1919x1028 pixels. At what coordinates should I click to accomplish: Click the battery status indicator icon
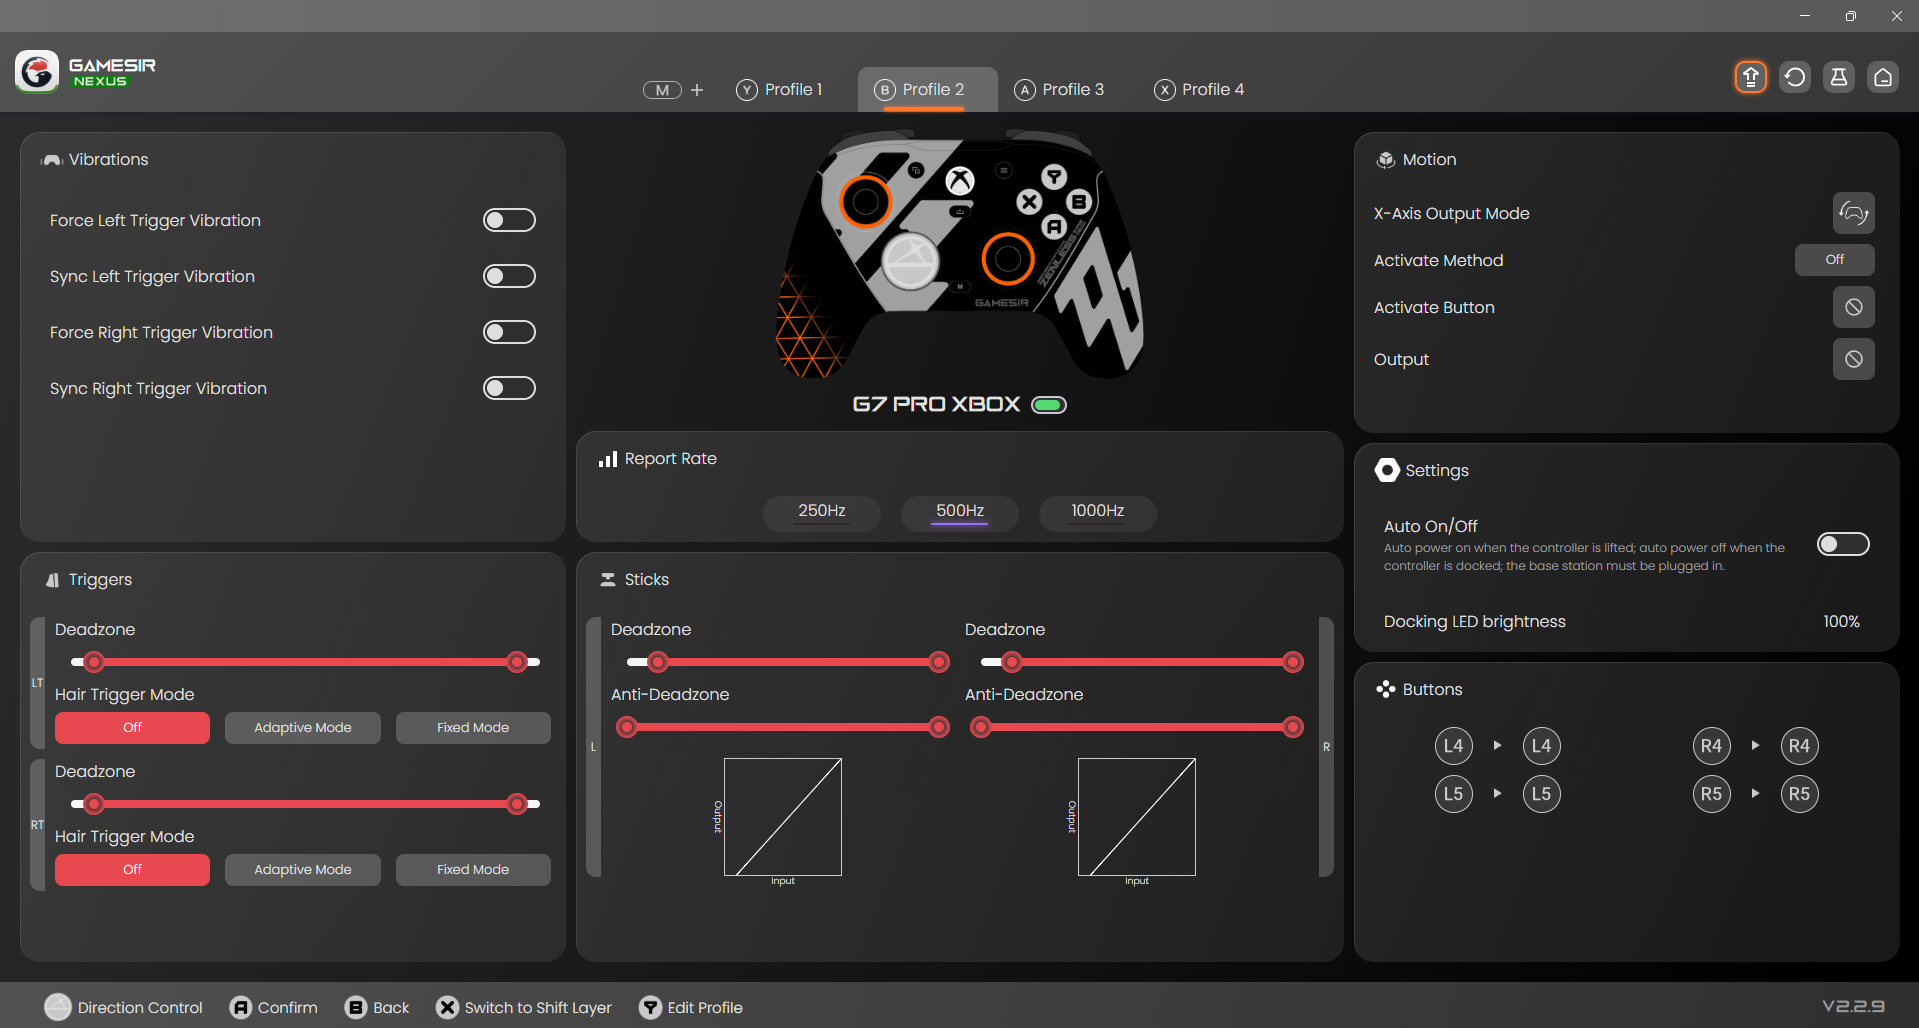point(1049,405)
